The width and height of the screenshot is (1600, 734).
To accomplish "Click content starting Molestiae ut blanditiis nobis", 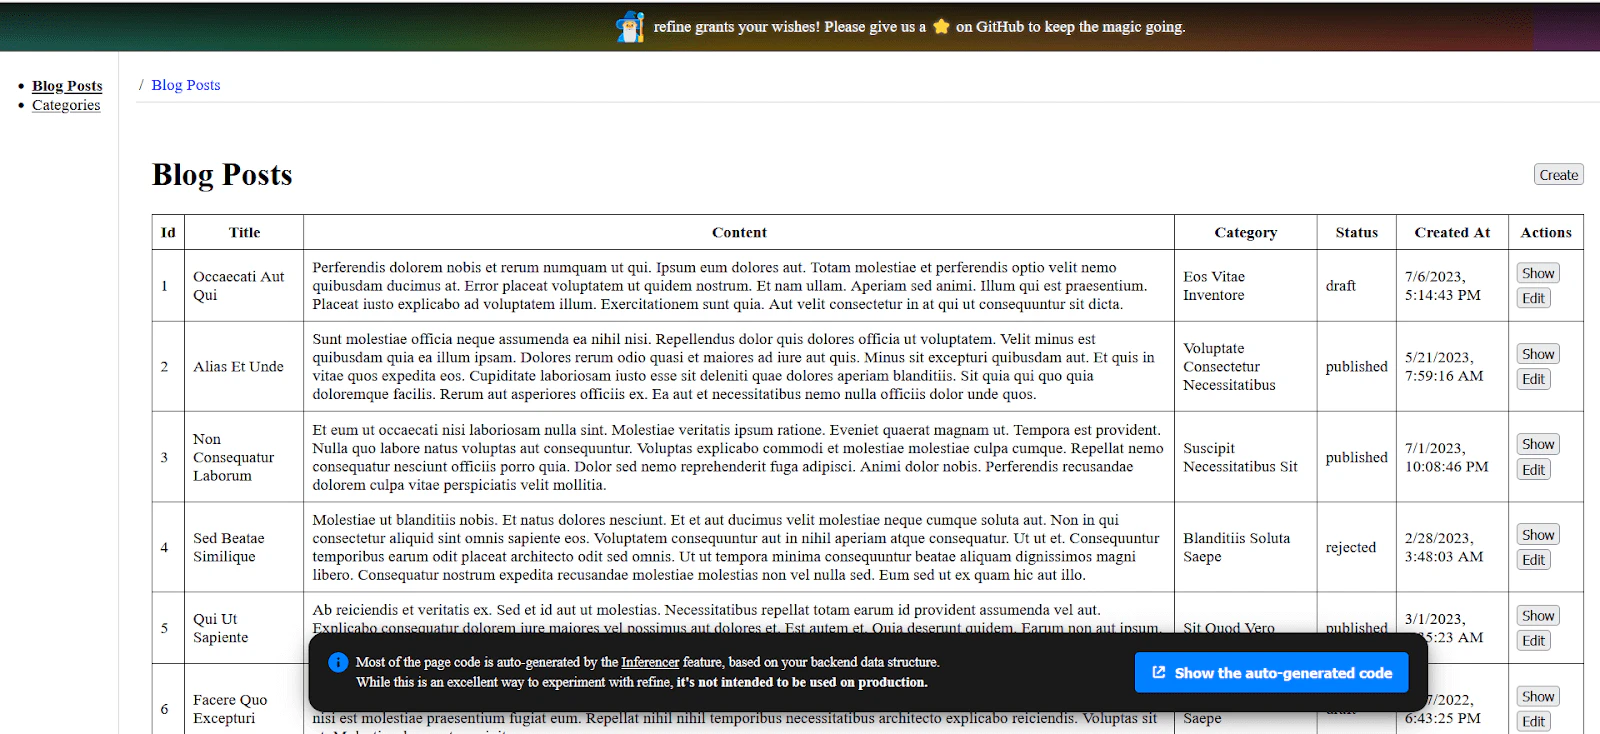I will point(739,547).
